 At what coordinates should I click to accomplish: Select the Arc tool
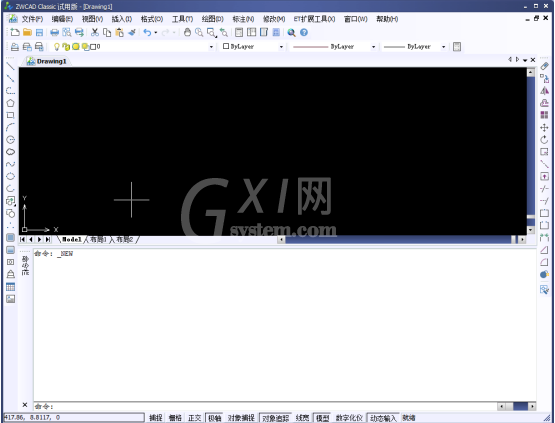coord(11,127)
